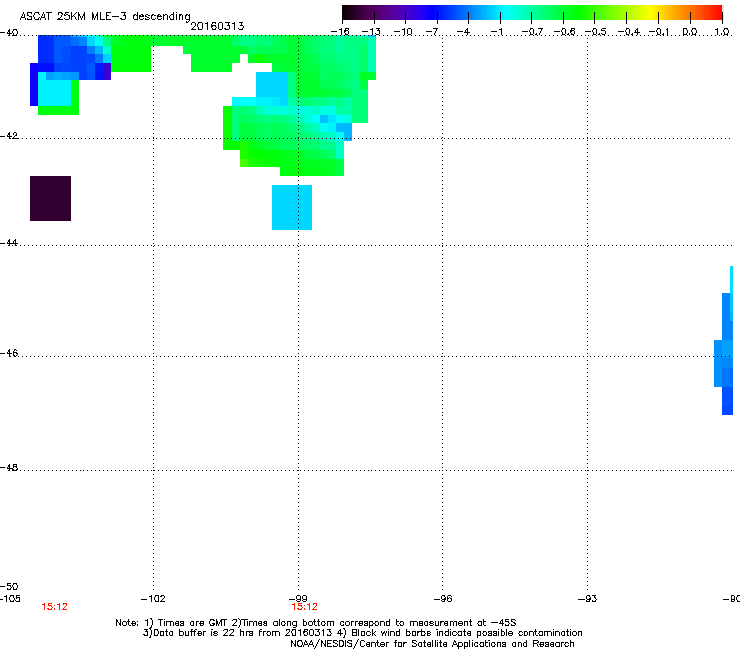Click the colorbar tick label -1
Viewport: 740px width, 650px height.
pyautogui.click(x=497, y=32)
